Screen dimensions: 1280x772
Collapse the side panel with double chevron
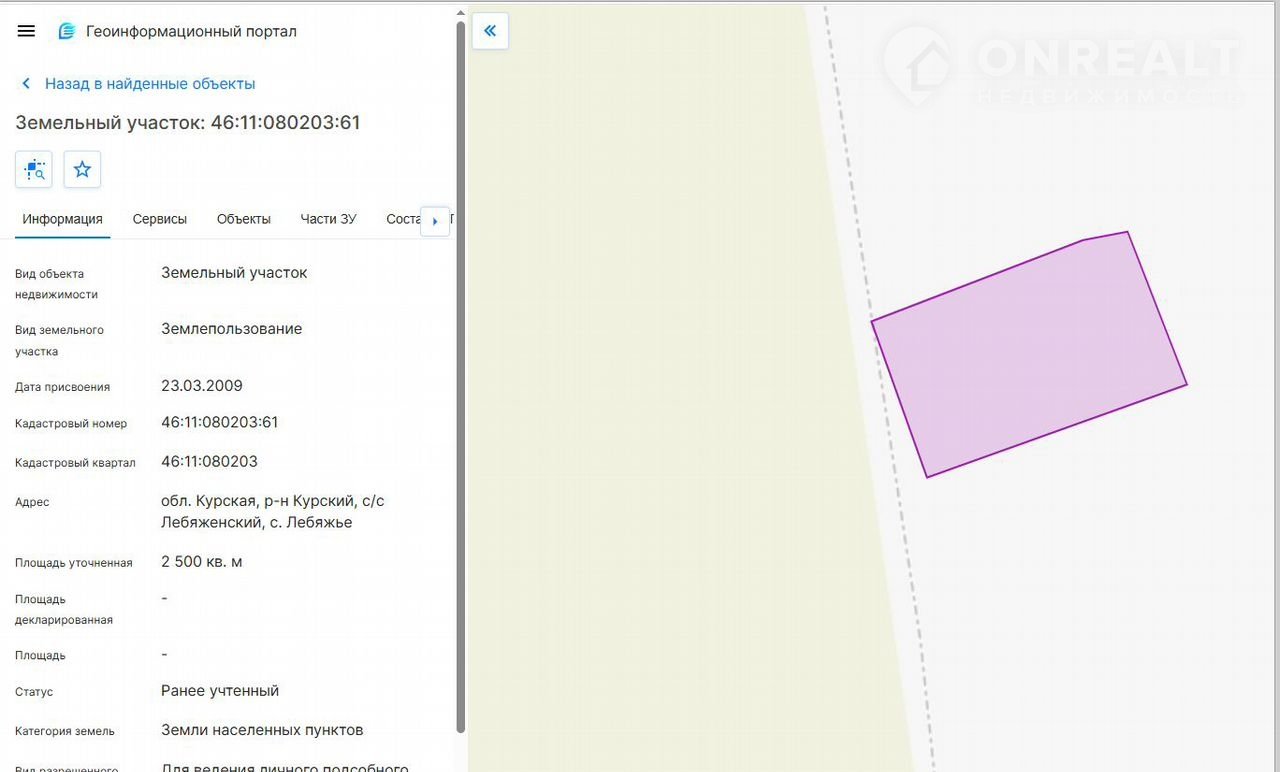point(490,31)
